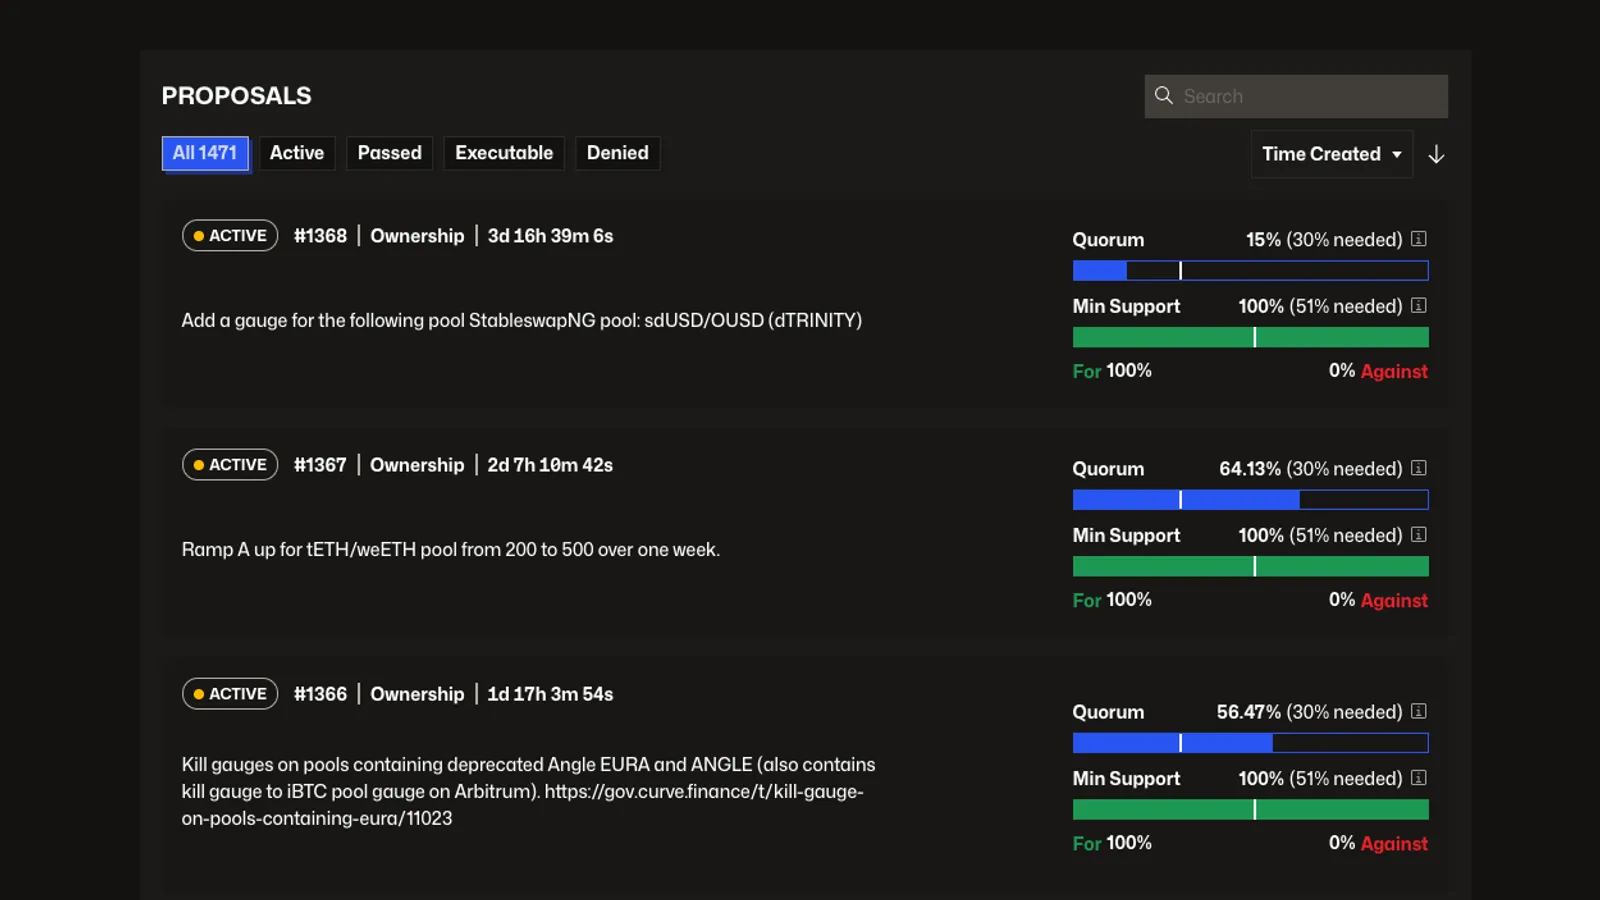
Task: Click Min Support 100% value on #1367
Action: [x=1320, y=536]
